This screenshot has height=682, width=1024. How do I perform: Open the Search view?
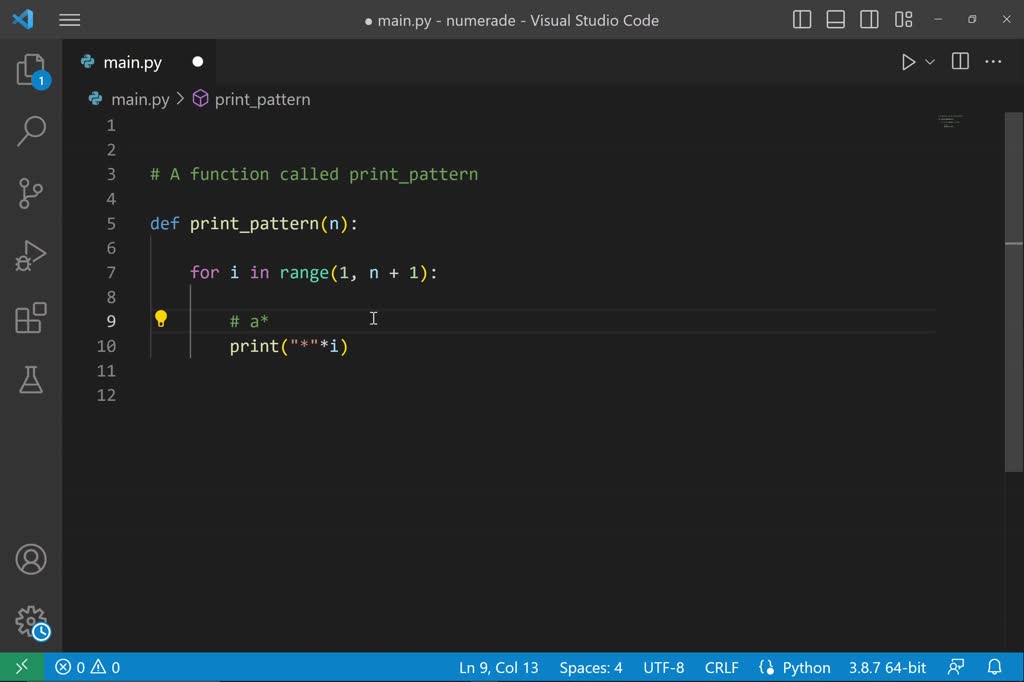(x=31, y=131)
